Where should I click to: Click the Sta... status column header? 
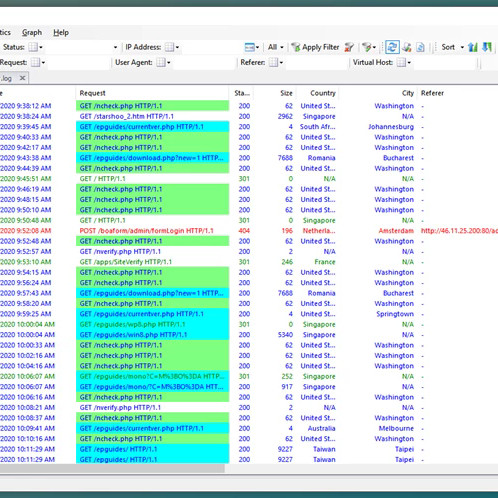(x=242, y=93)
